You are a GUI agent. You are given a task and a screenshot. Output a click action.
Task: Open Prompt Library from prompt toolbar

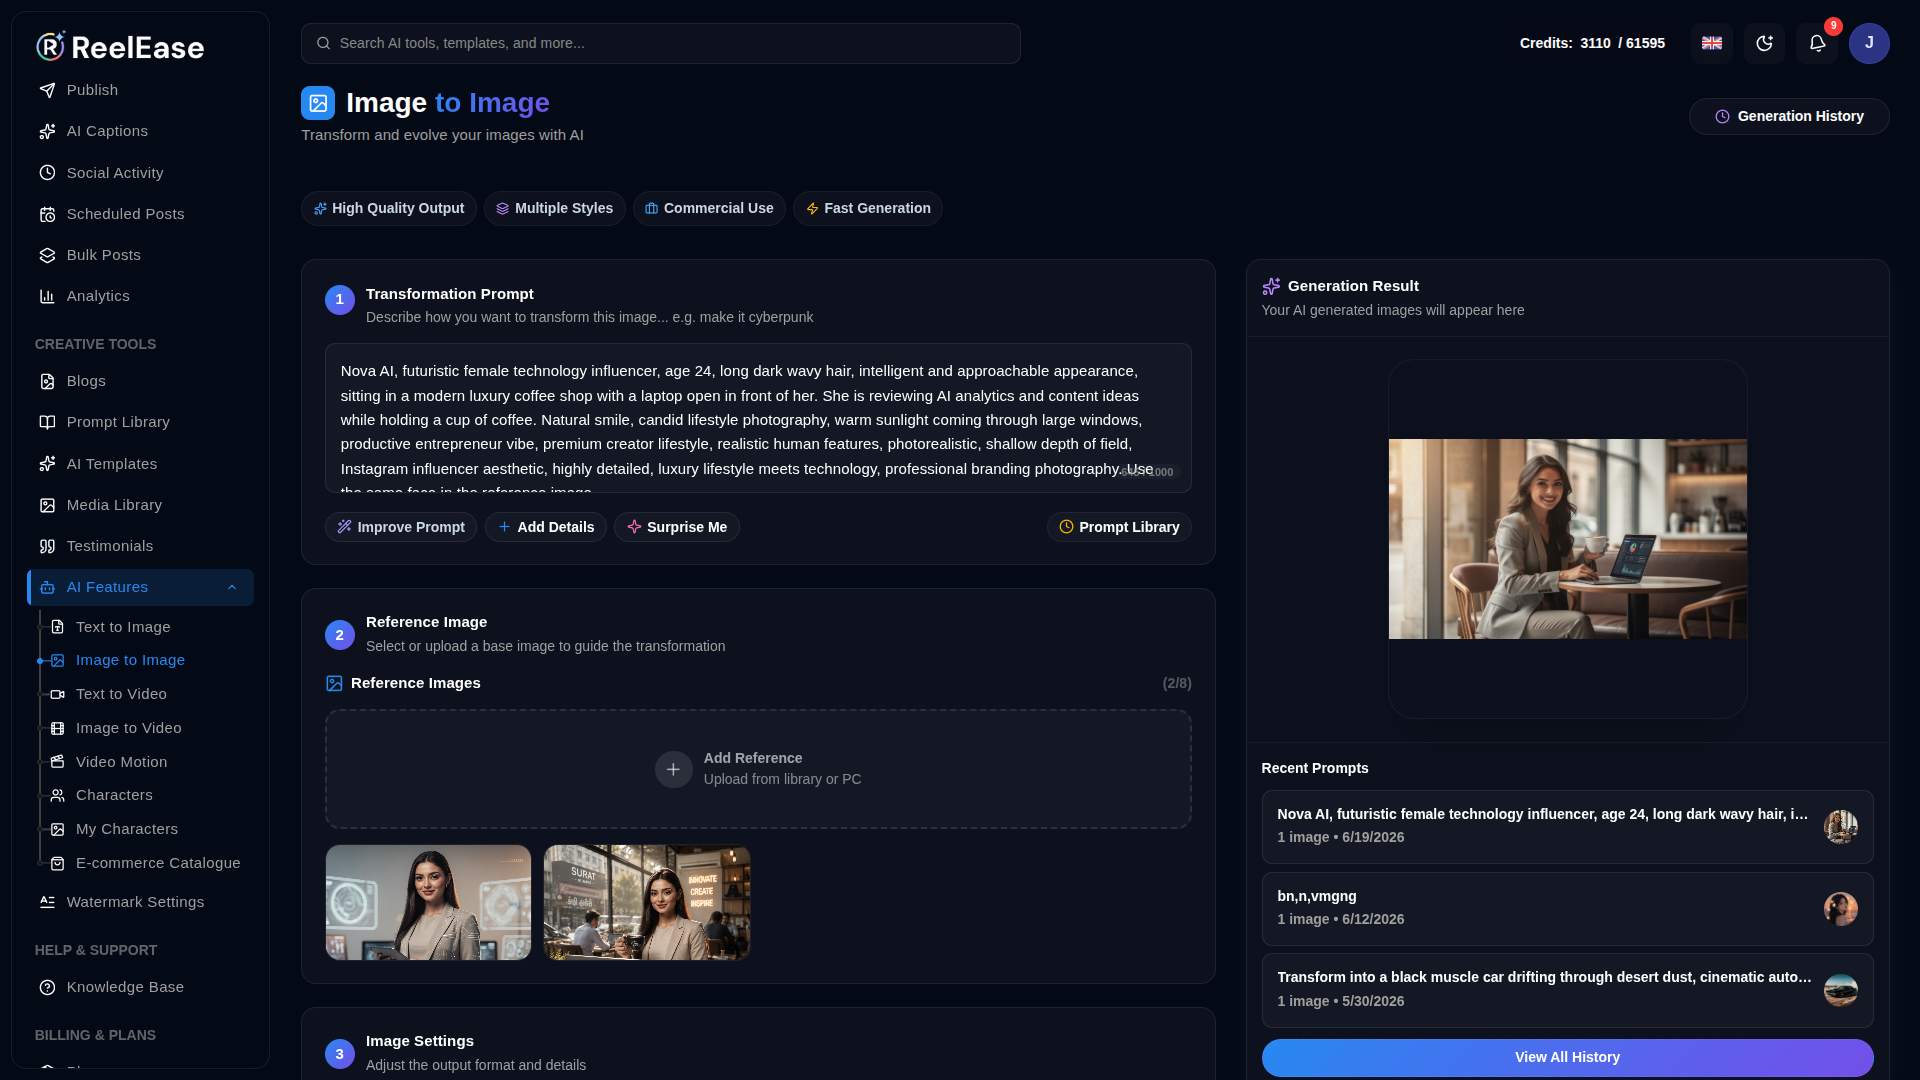[x=1119, y=527]
